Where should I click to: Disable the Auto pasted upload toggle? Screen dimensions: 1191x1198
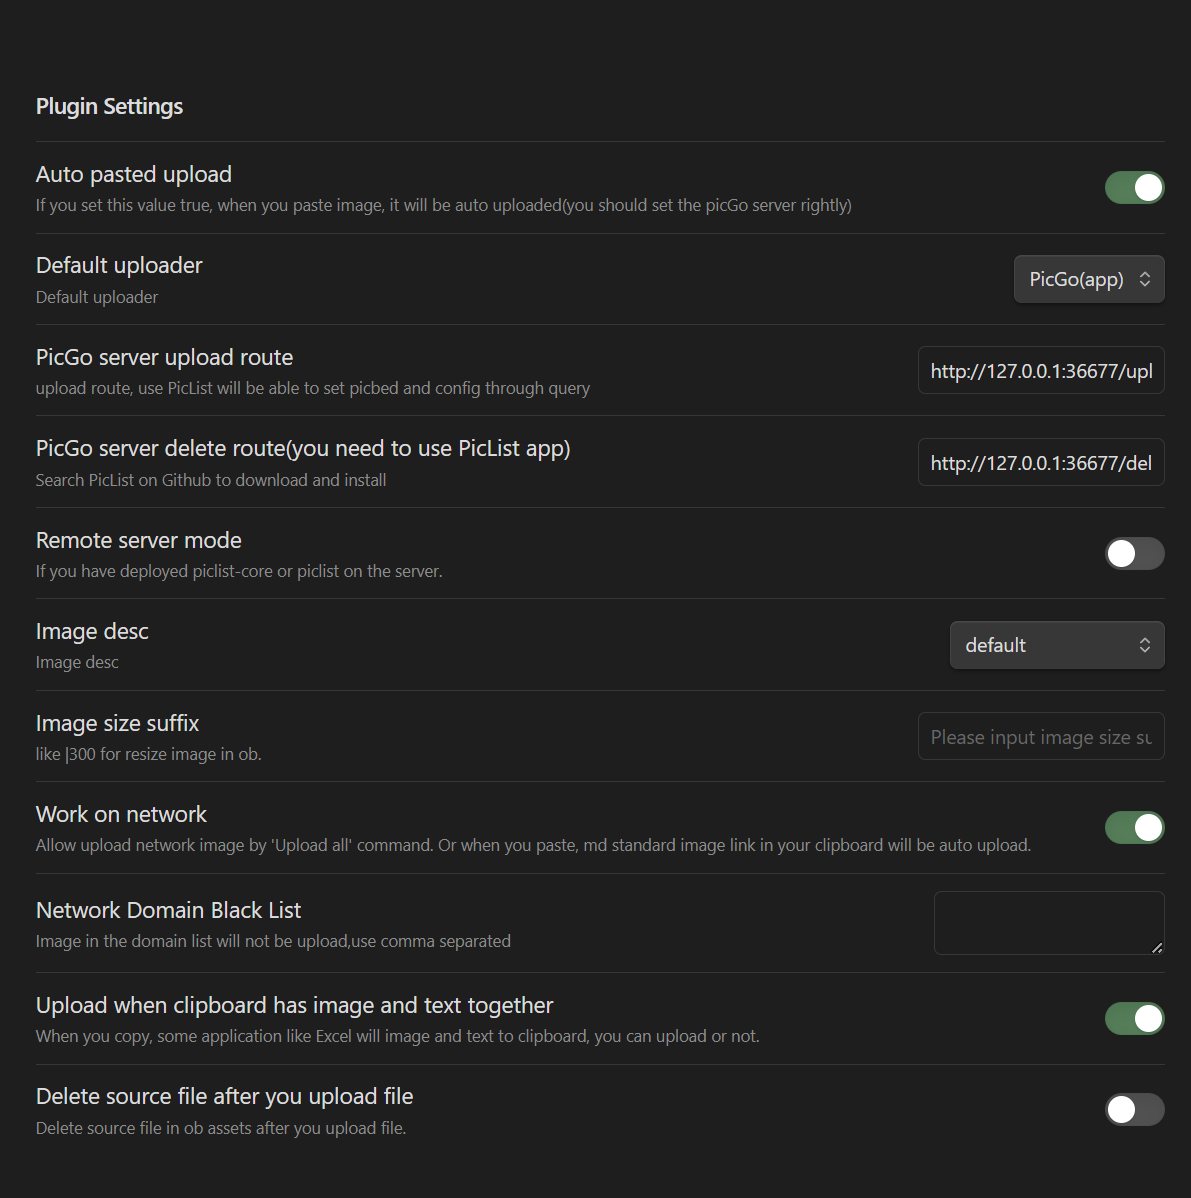(x=1134, y=187)
